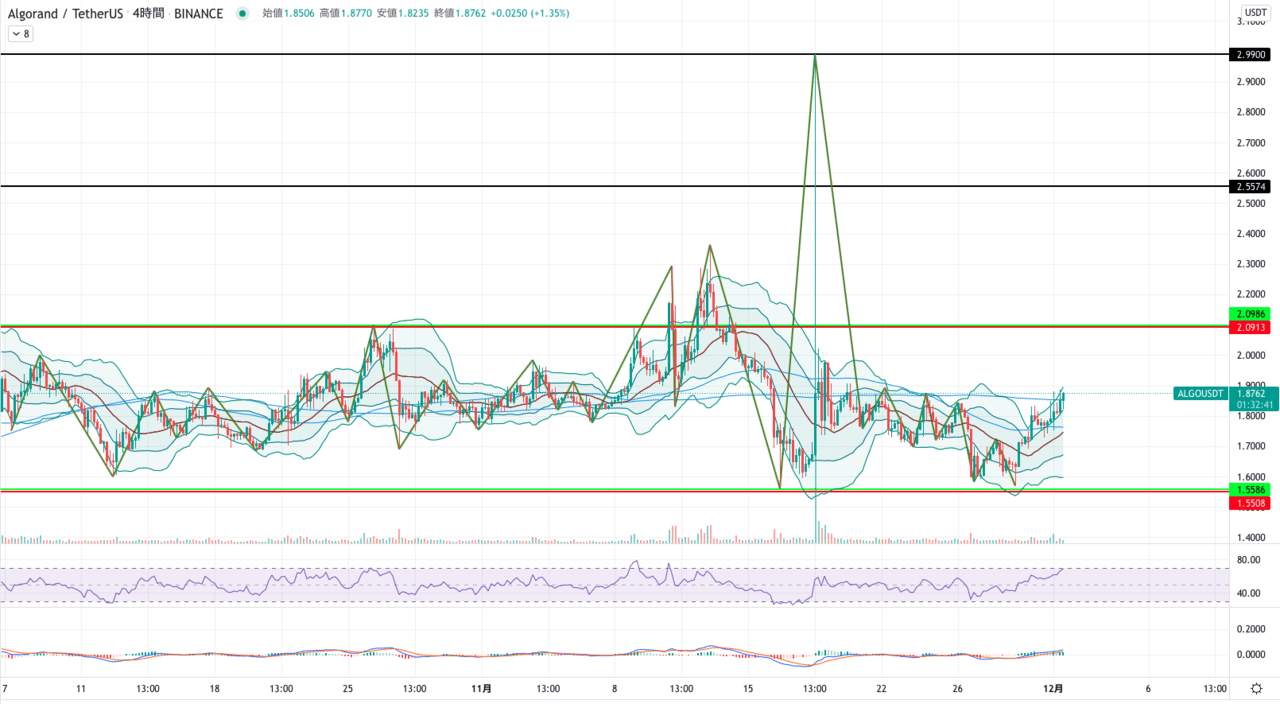
Task: Click the BINANCE exchange label
Action: coord(198,14)
